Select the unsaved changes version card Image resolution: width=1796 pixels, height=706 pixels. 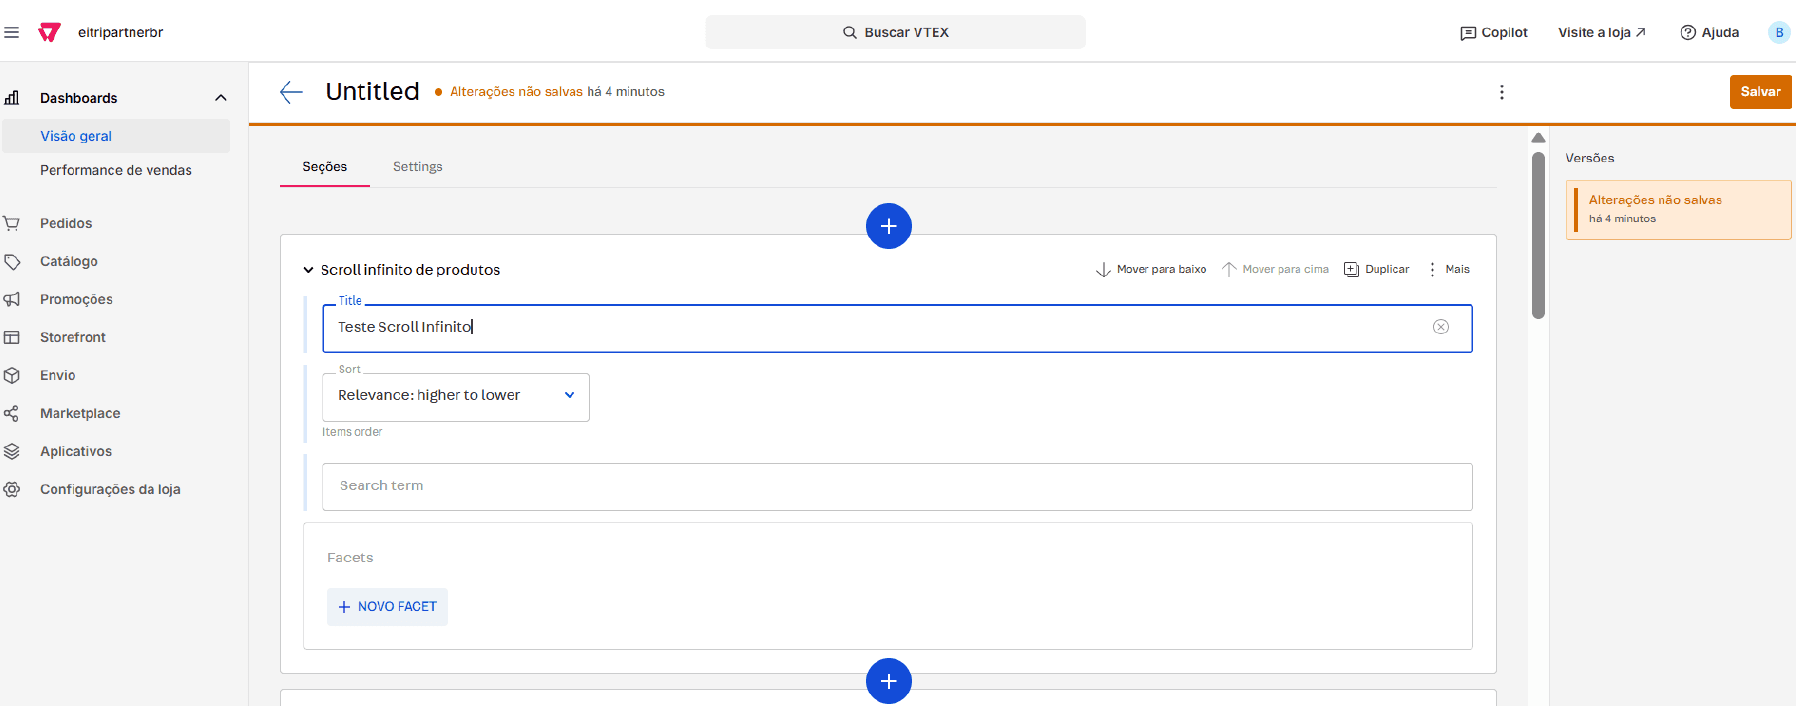point(1678,209)
